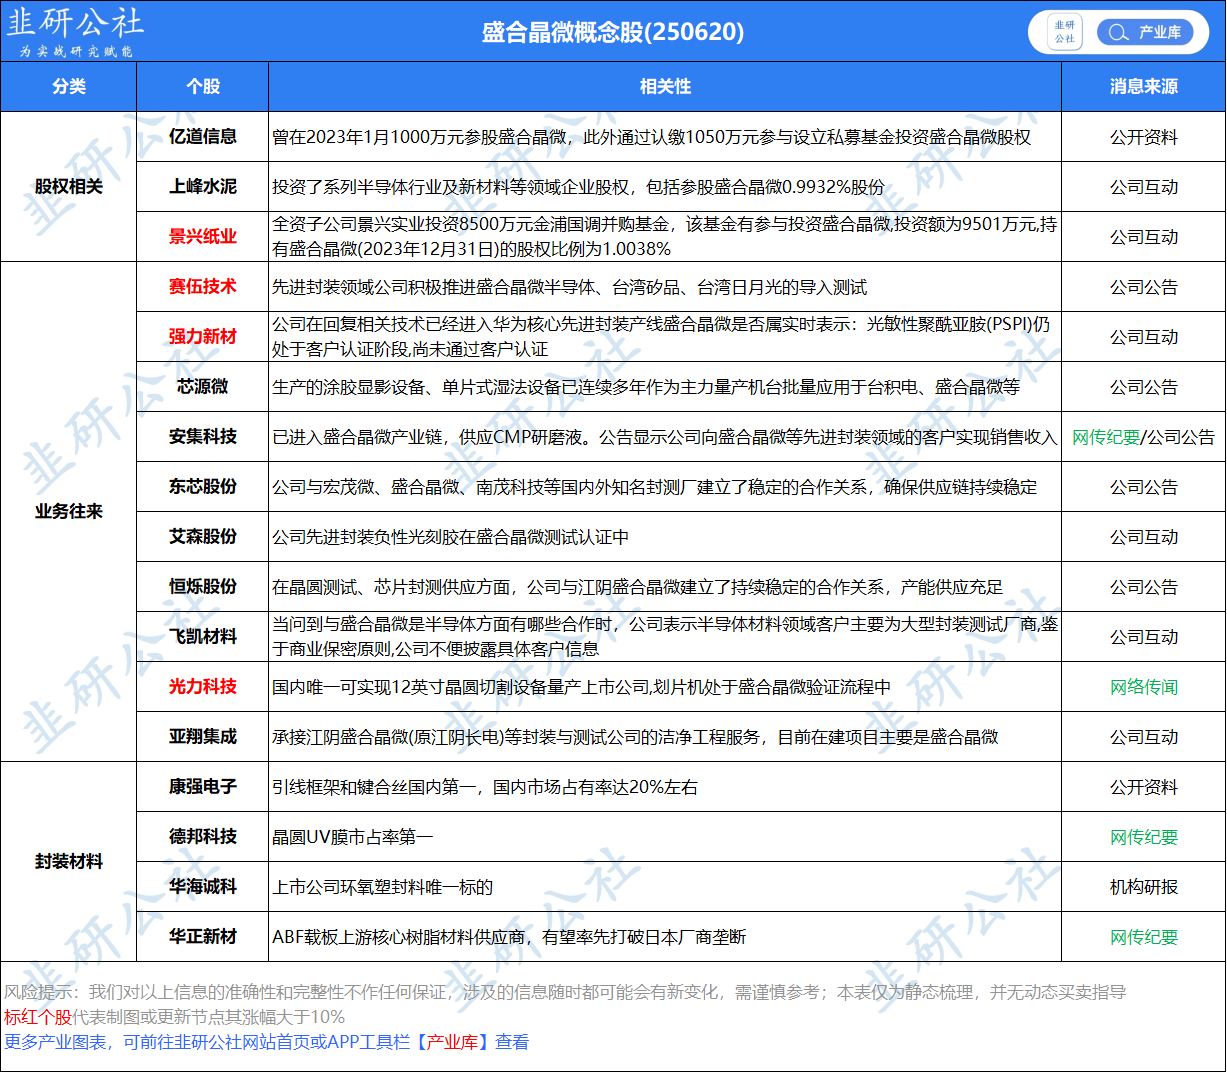This screenshot has width=1227, height=1073.
Task: Click stock name 安集科技
Action: tap(203, 437)
